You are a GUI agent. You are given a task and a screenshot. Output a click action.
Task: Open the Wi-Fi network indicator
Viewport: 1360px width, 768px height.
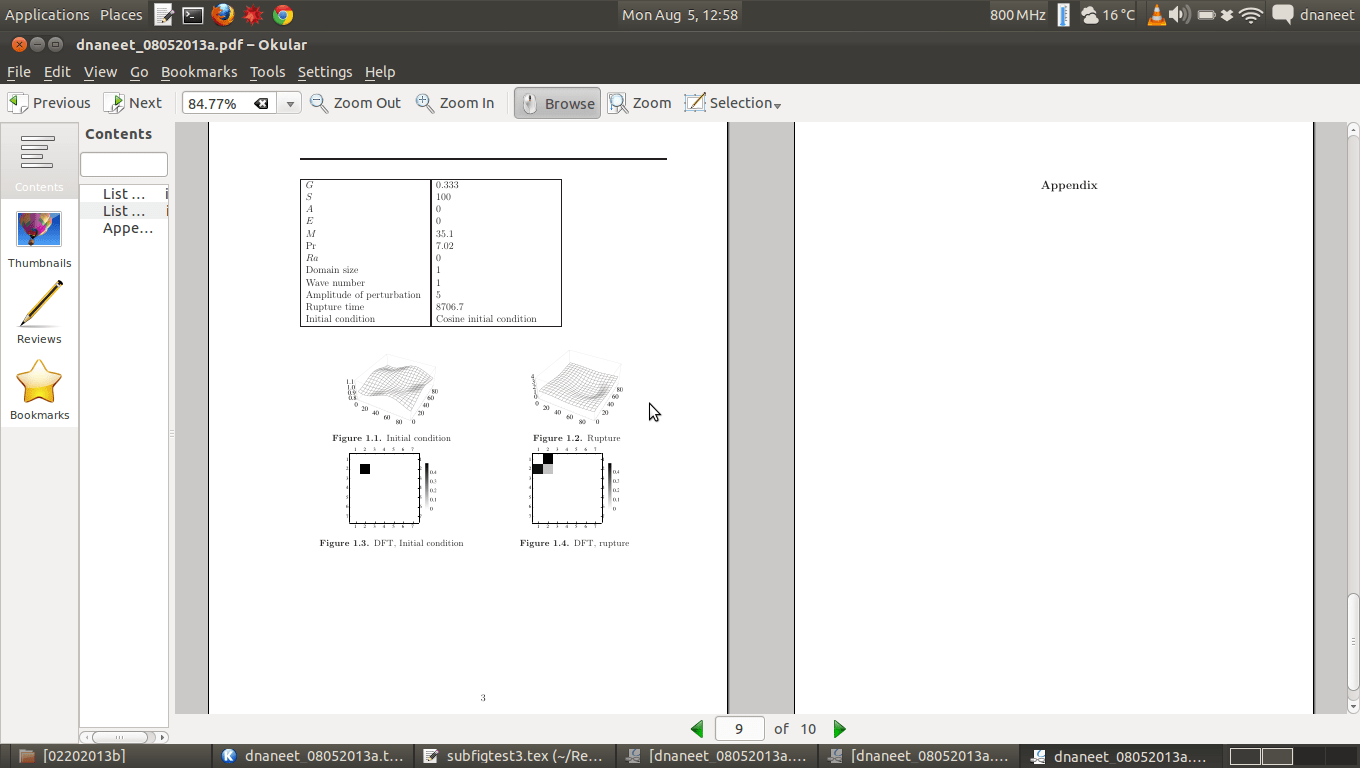[x=1250, y=15]
